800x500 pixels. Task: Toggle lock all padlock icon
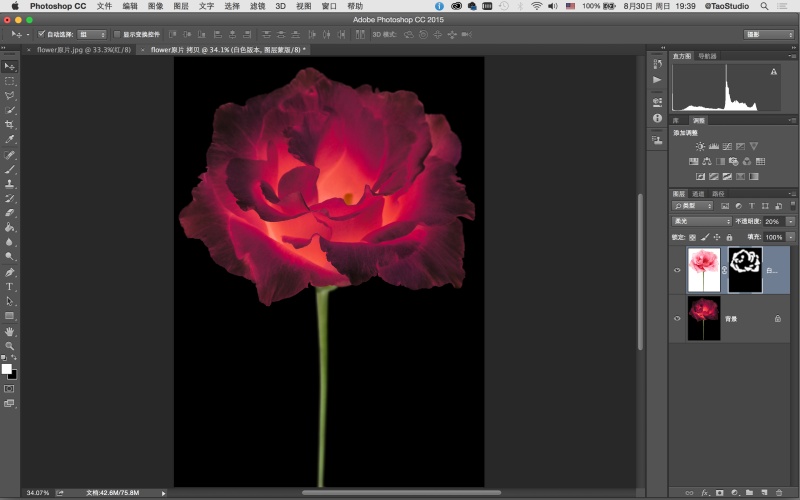pyautogui.click(x=729, y=237)
